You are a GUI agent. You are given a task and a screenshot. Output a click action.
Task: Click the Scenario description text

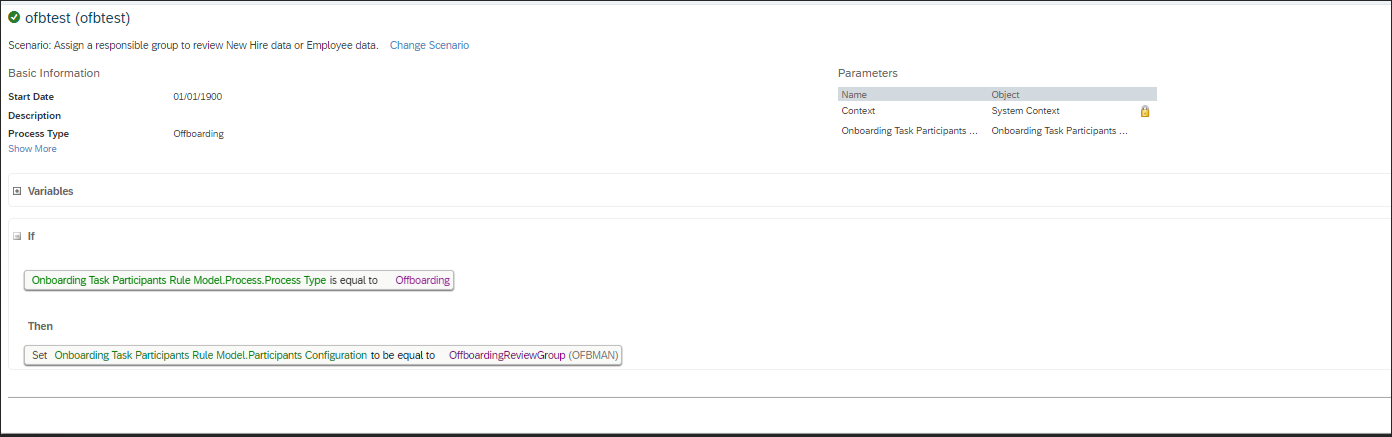(193, 45)
